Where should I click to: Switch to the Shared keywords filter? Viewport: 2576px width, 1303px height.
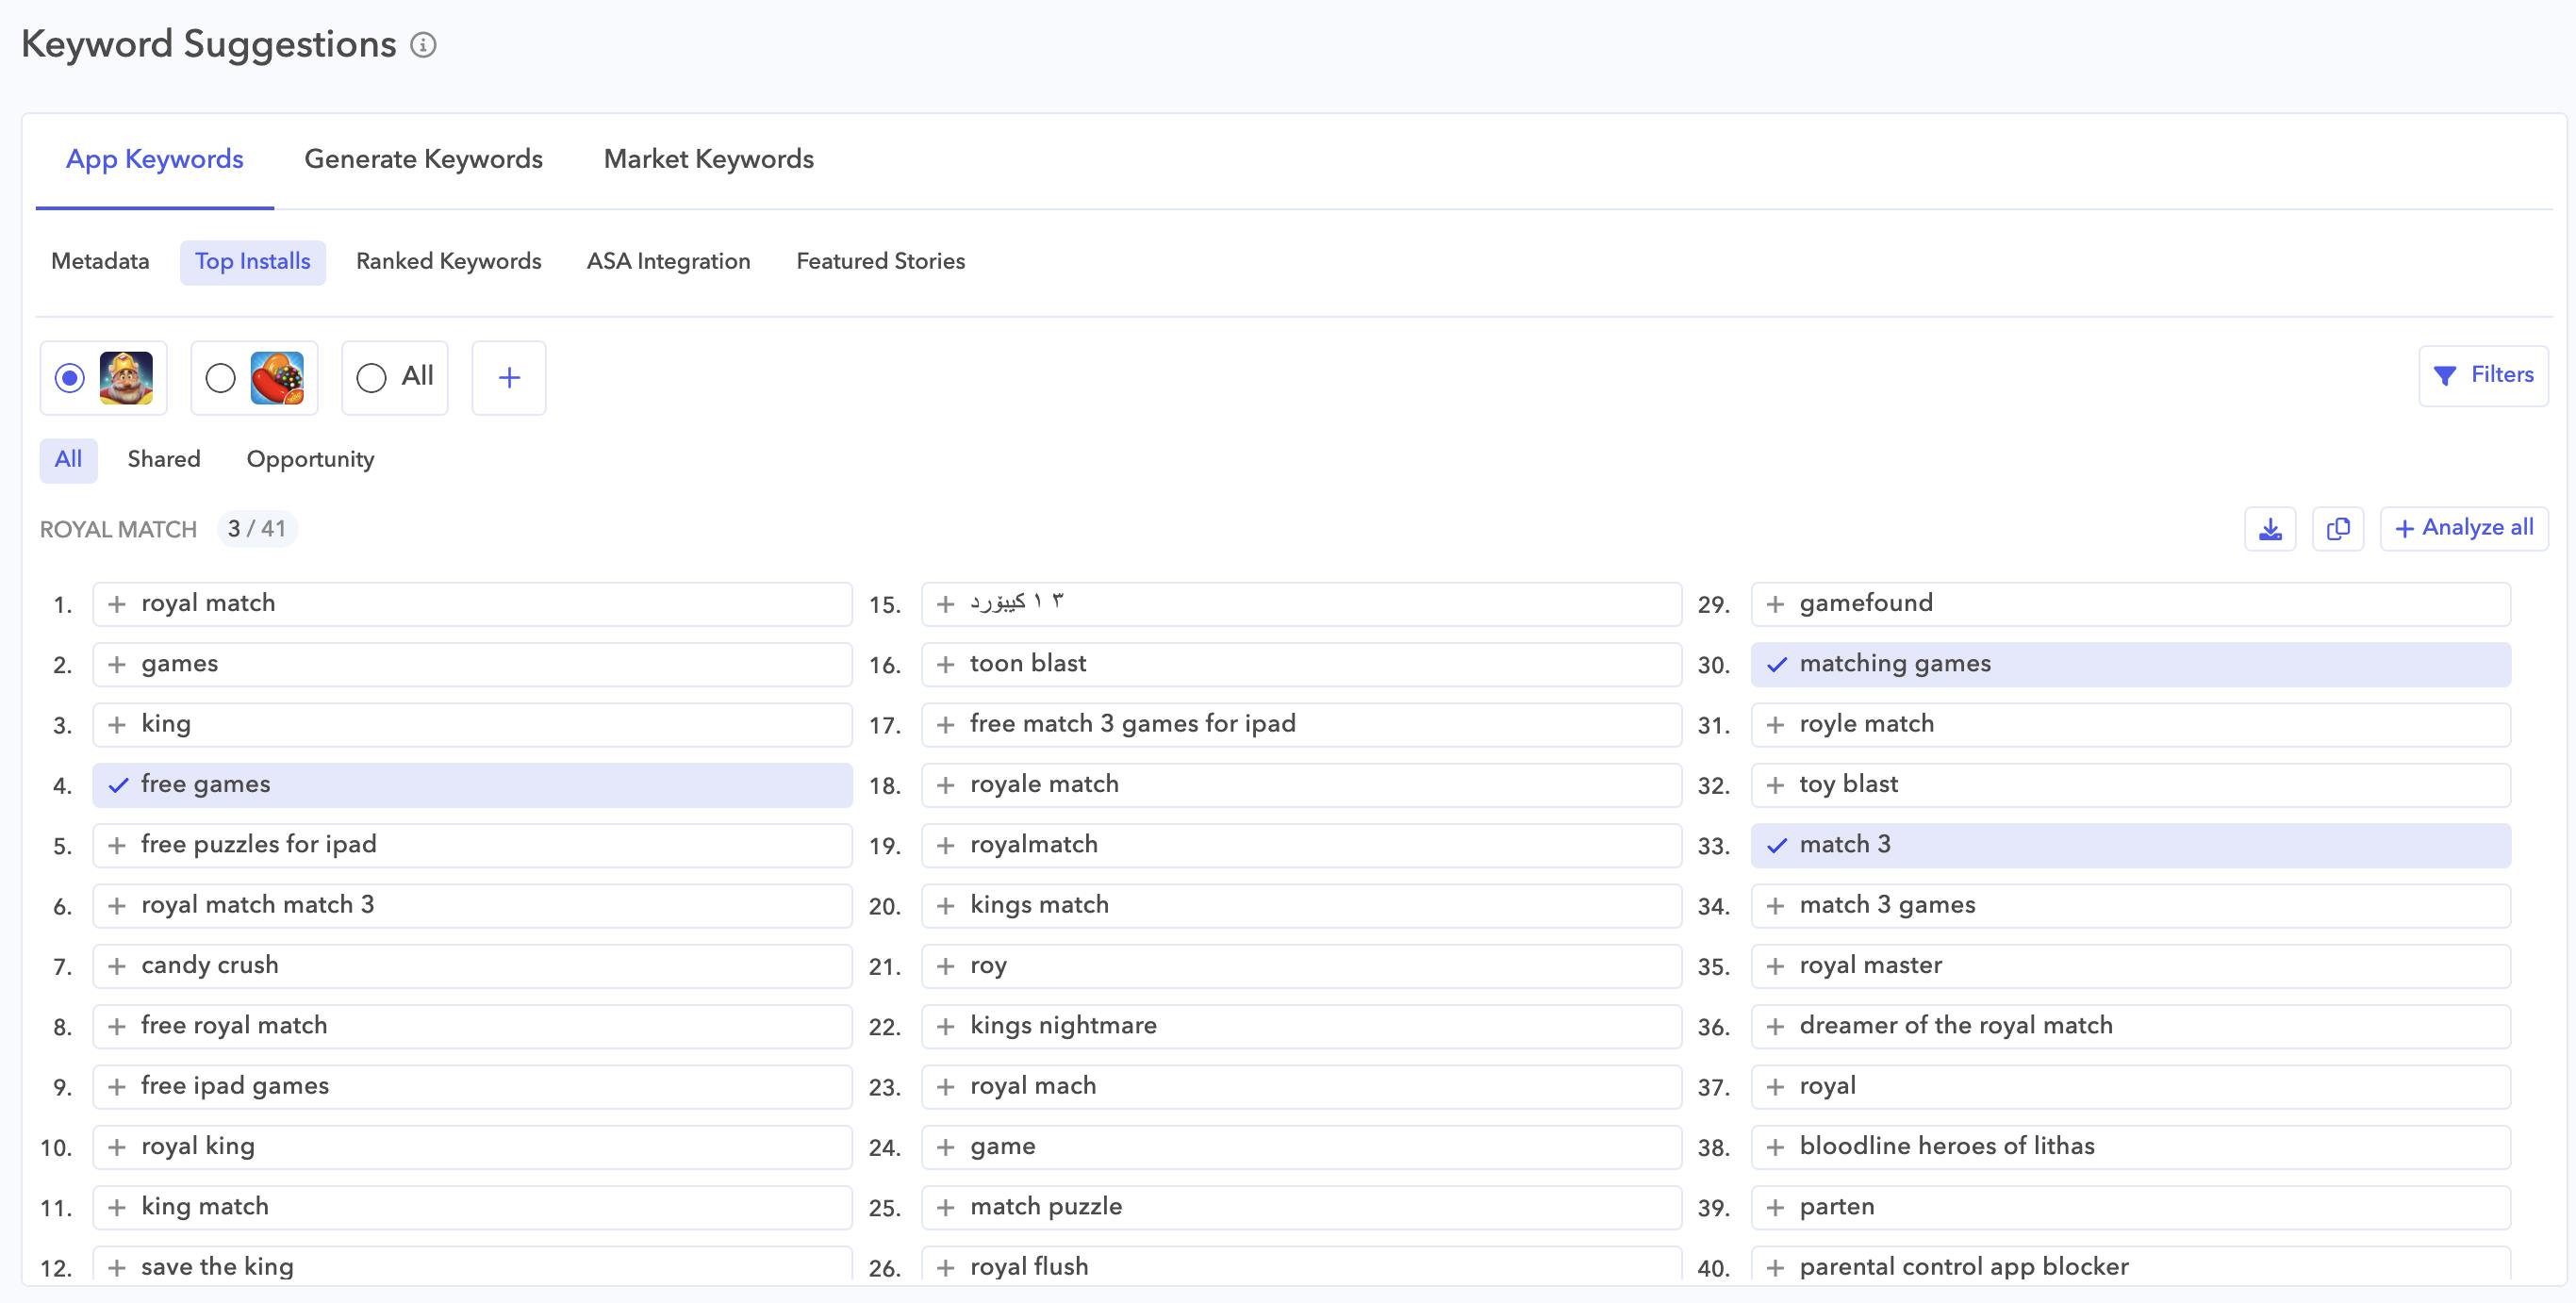click(164, 459)
